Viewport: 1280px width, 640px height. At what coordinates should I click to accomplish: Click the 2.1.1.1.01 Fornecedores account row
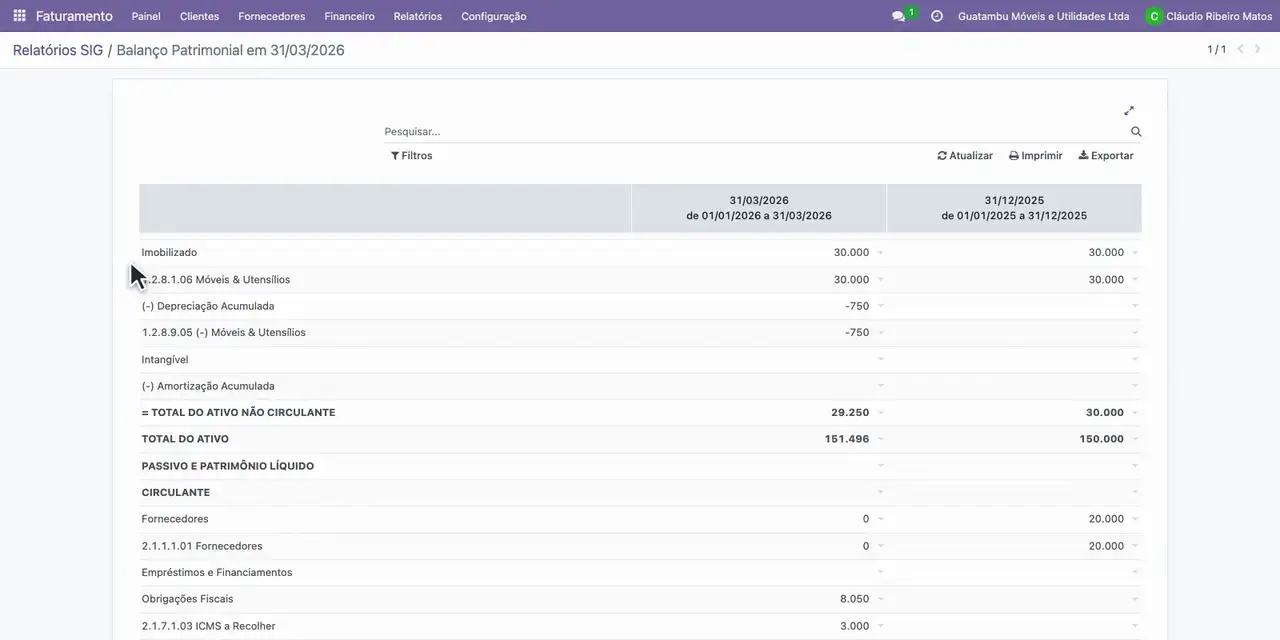point(640,546)
